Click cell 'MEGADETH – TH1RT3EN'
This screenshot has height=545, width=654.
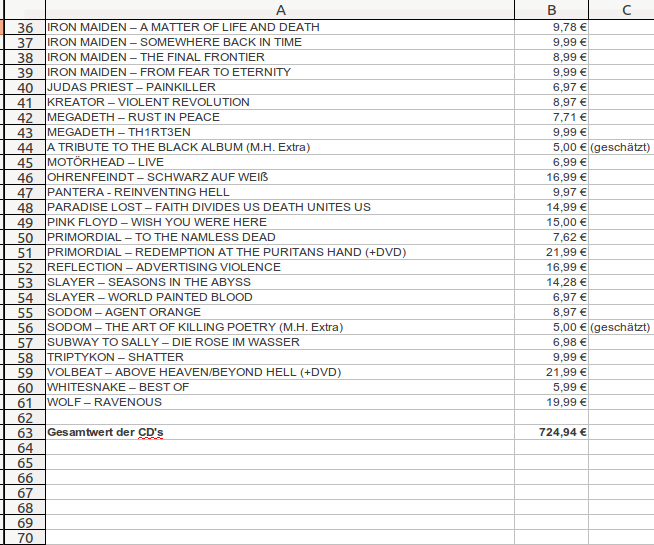pos(280,133)
